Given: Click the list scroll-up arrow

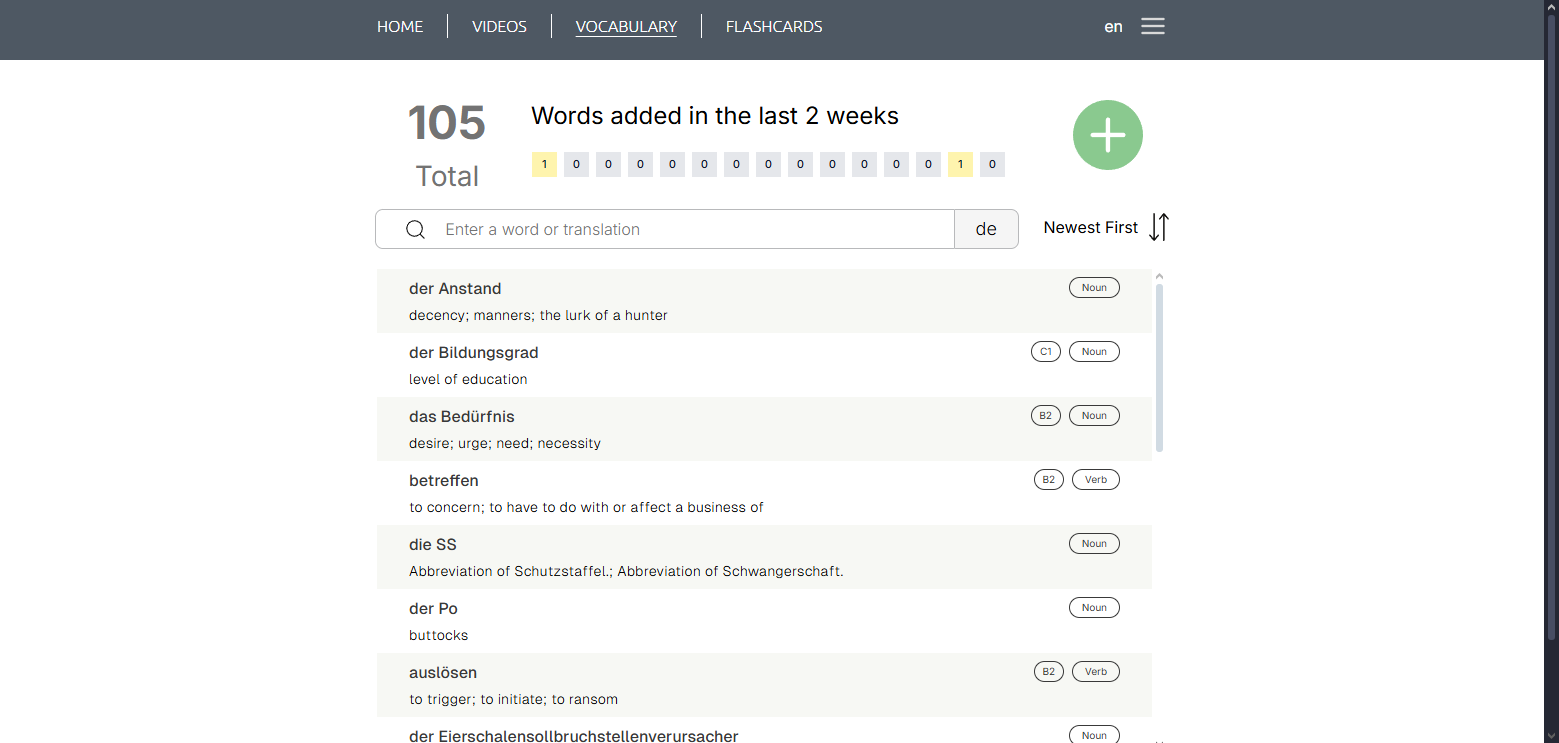Looking at the screenshot, I should (1159, 276).
